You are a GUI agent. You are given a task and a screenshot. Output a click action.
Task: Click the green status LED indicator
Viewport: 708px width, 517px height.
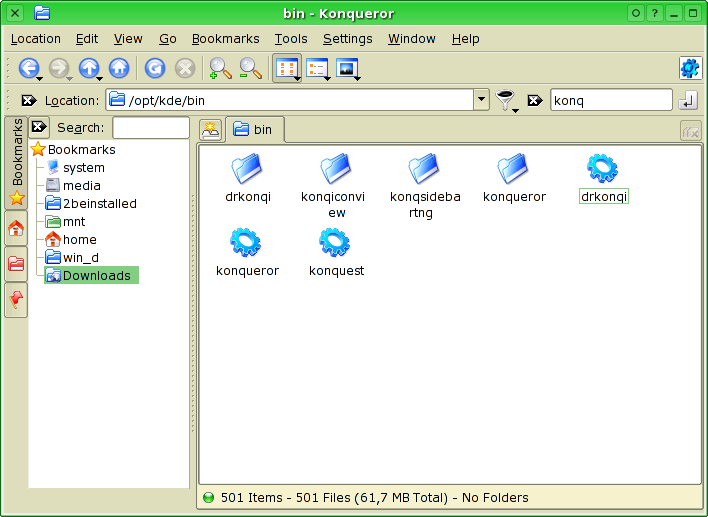[209, 498]
